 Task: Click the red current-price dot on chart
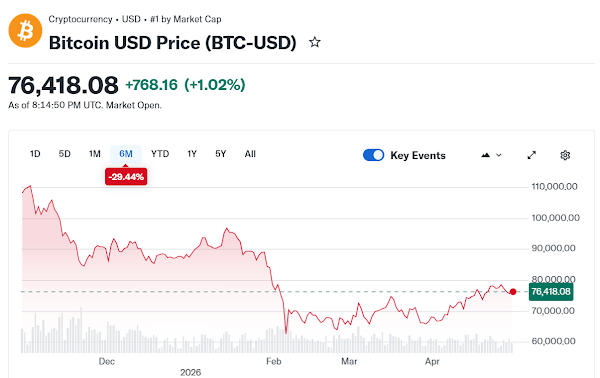point(513,292)
